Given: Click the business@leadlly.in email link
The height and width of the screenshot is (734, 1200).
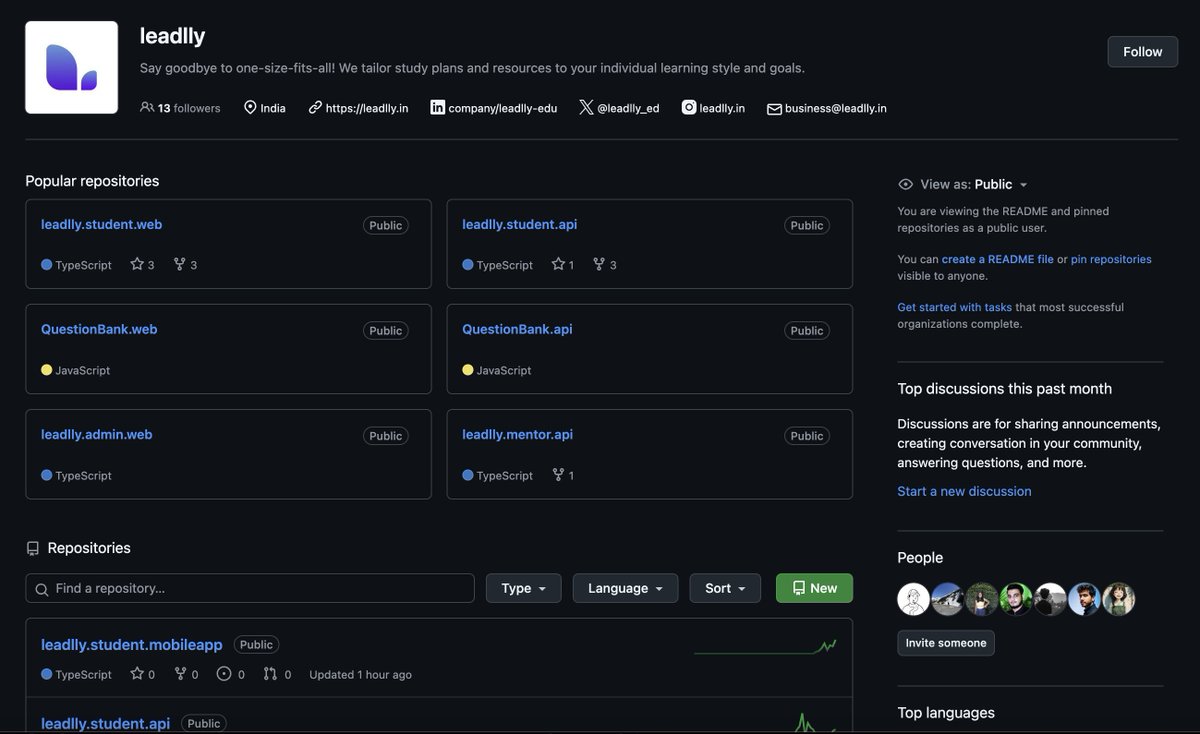Looking at the screenshot, I should [x=836, y=108].
